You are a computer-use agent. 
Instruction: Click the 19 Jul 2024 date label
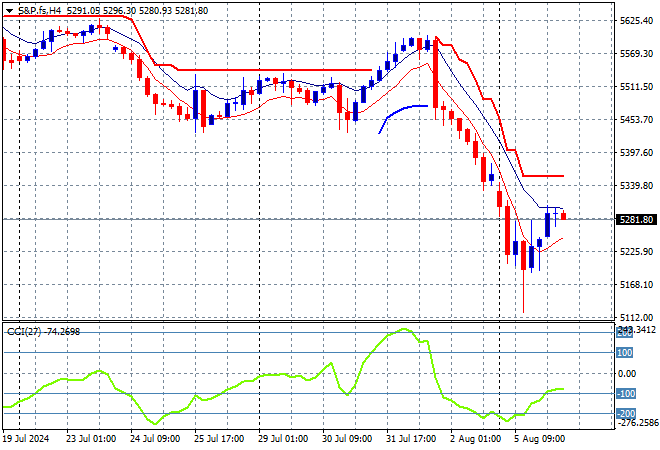[x=28, y=437]
